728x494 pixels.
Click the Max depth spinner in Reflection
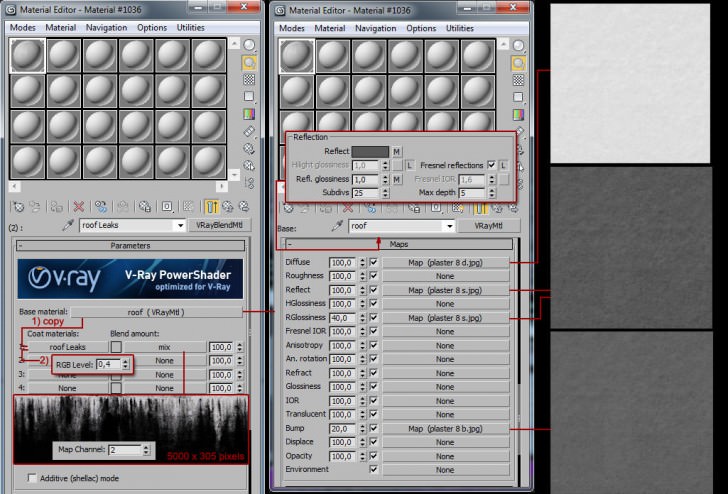492,193
